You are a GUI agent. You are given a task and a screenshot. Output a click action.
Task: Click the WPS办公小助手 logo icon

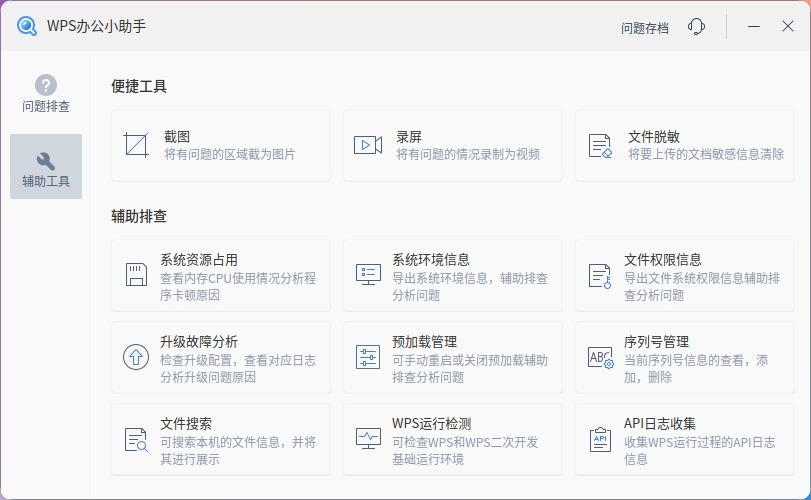click(26, 26)
